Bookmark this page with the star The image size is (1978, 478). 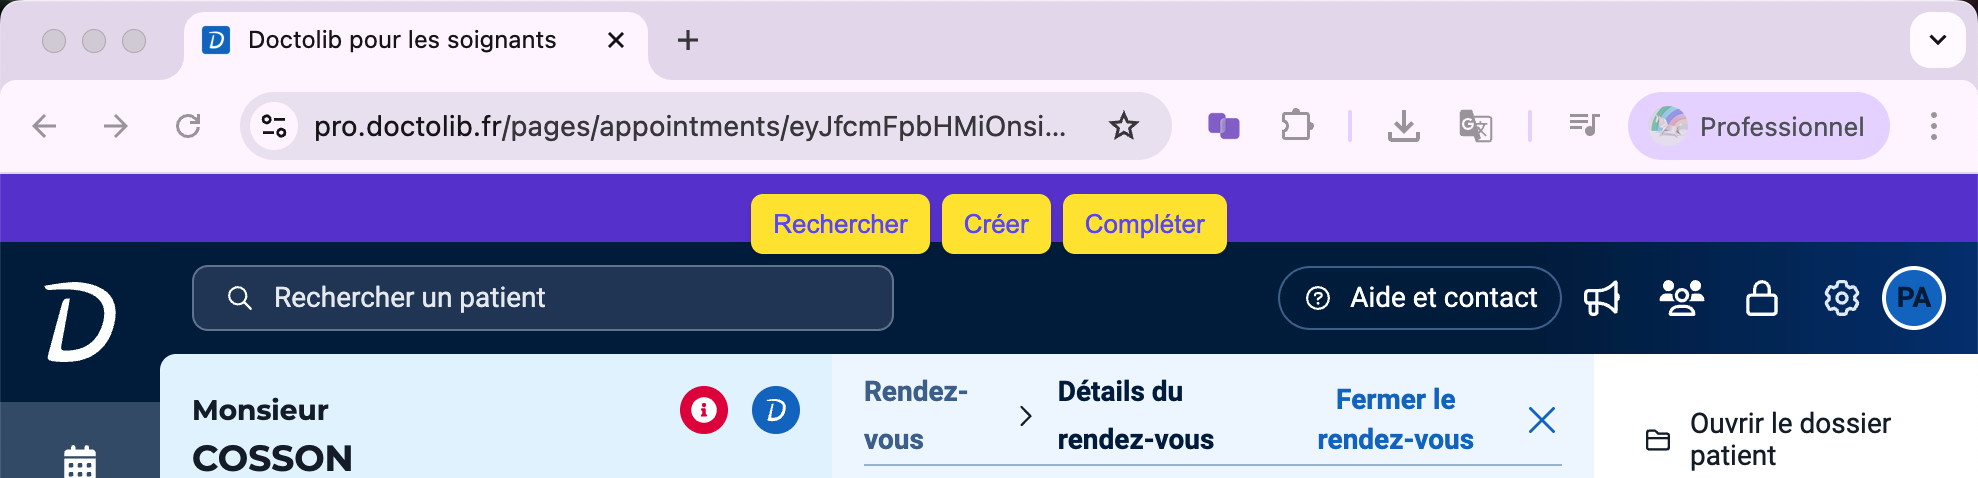click(x=1124, y=126)
